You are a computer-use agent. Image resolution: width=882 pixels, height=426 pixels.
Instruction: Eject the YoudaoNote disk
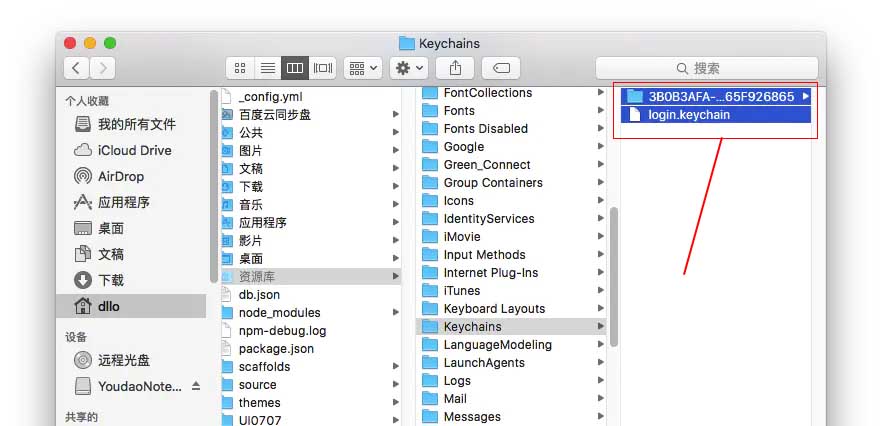click(x=196, y=386)
